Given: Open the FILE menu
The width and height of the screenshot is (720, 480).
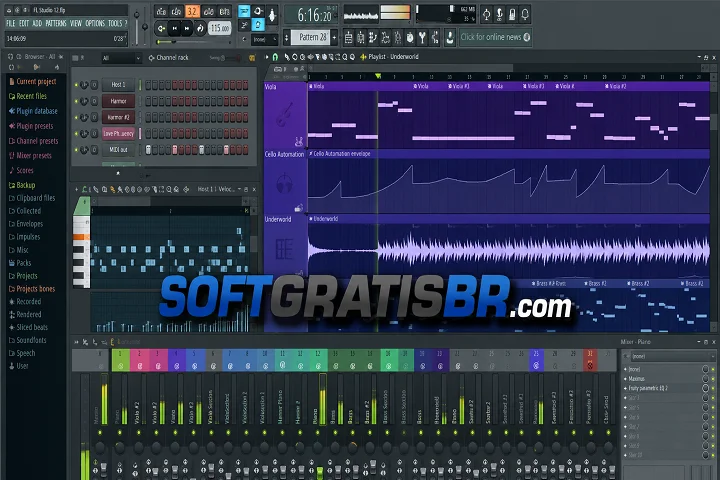Looking at the screenshot, I should 11,23.
